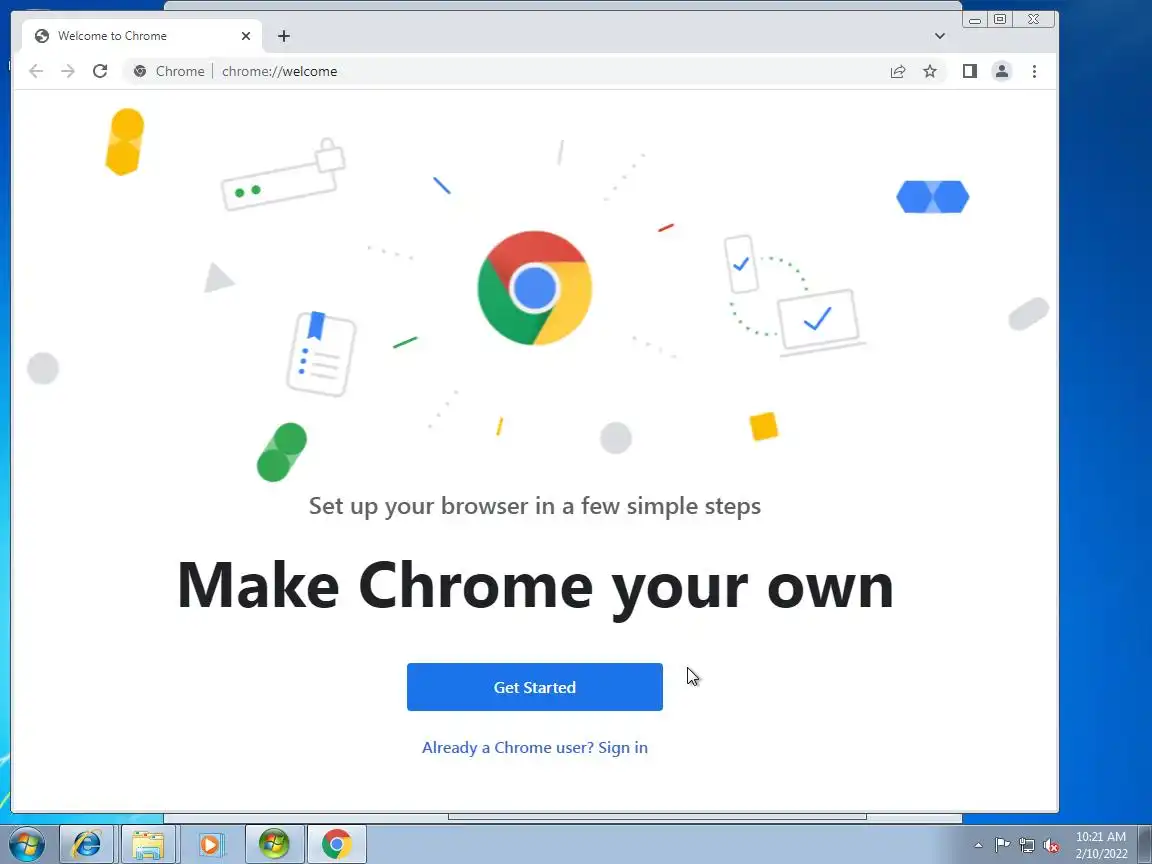Viewport: 1152px width, 864px height.
Task: Click the Chrome taskbar icon
Action: [336, 844]
